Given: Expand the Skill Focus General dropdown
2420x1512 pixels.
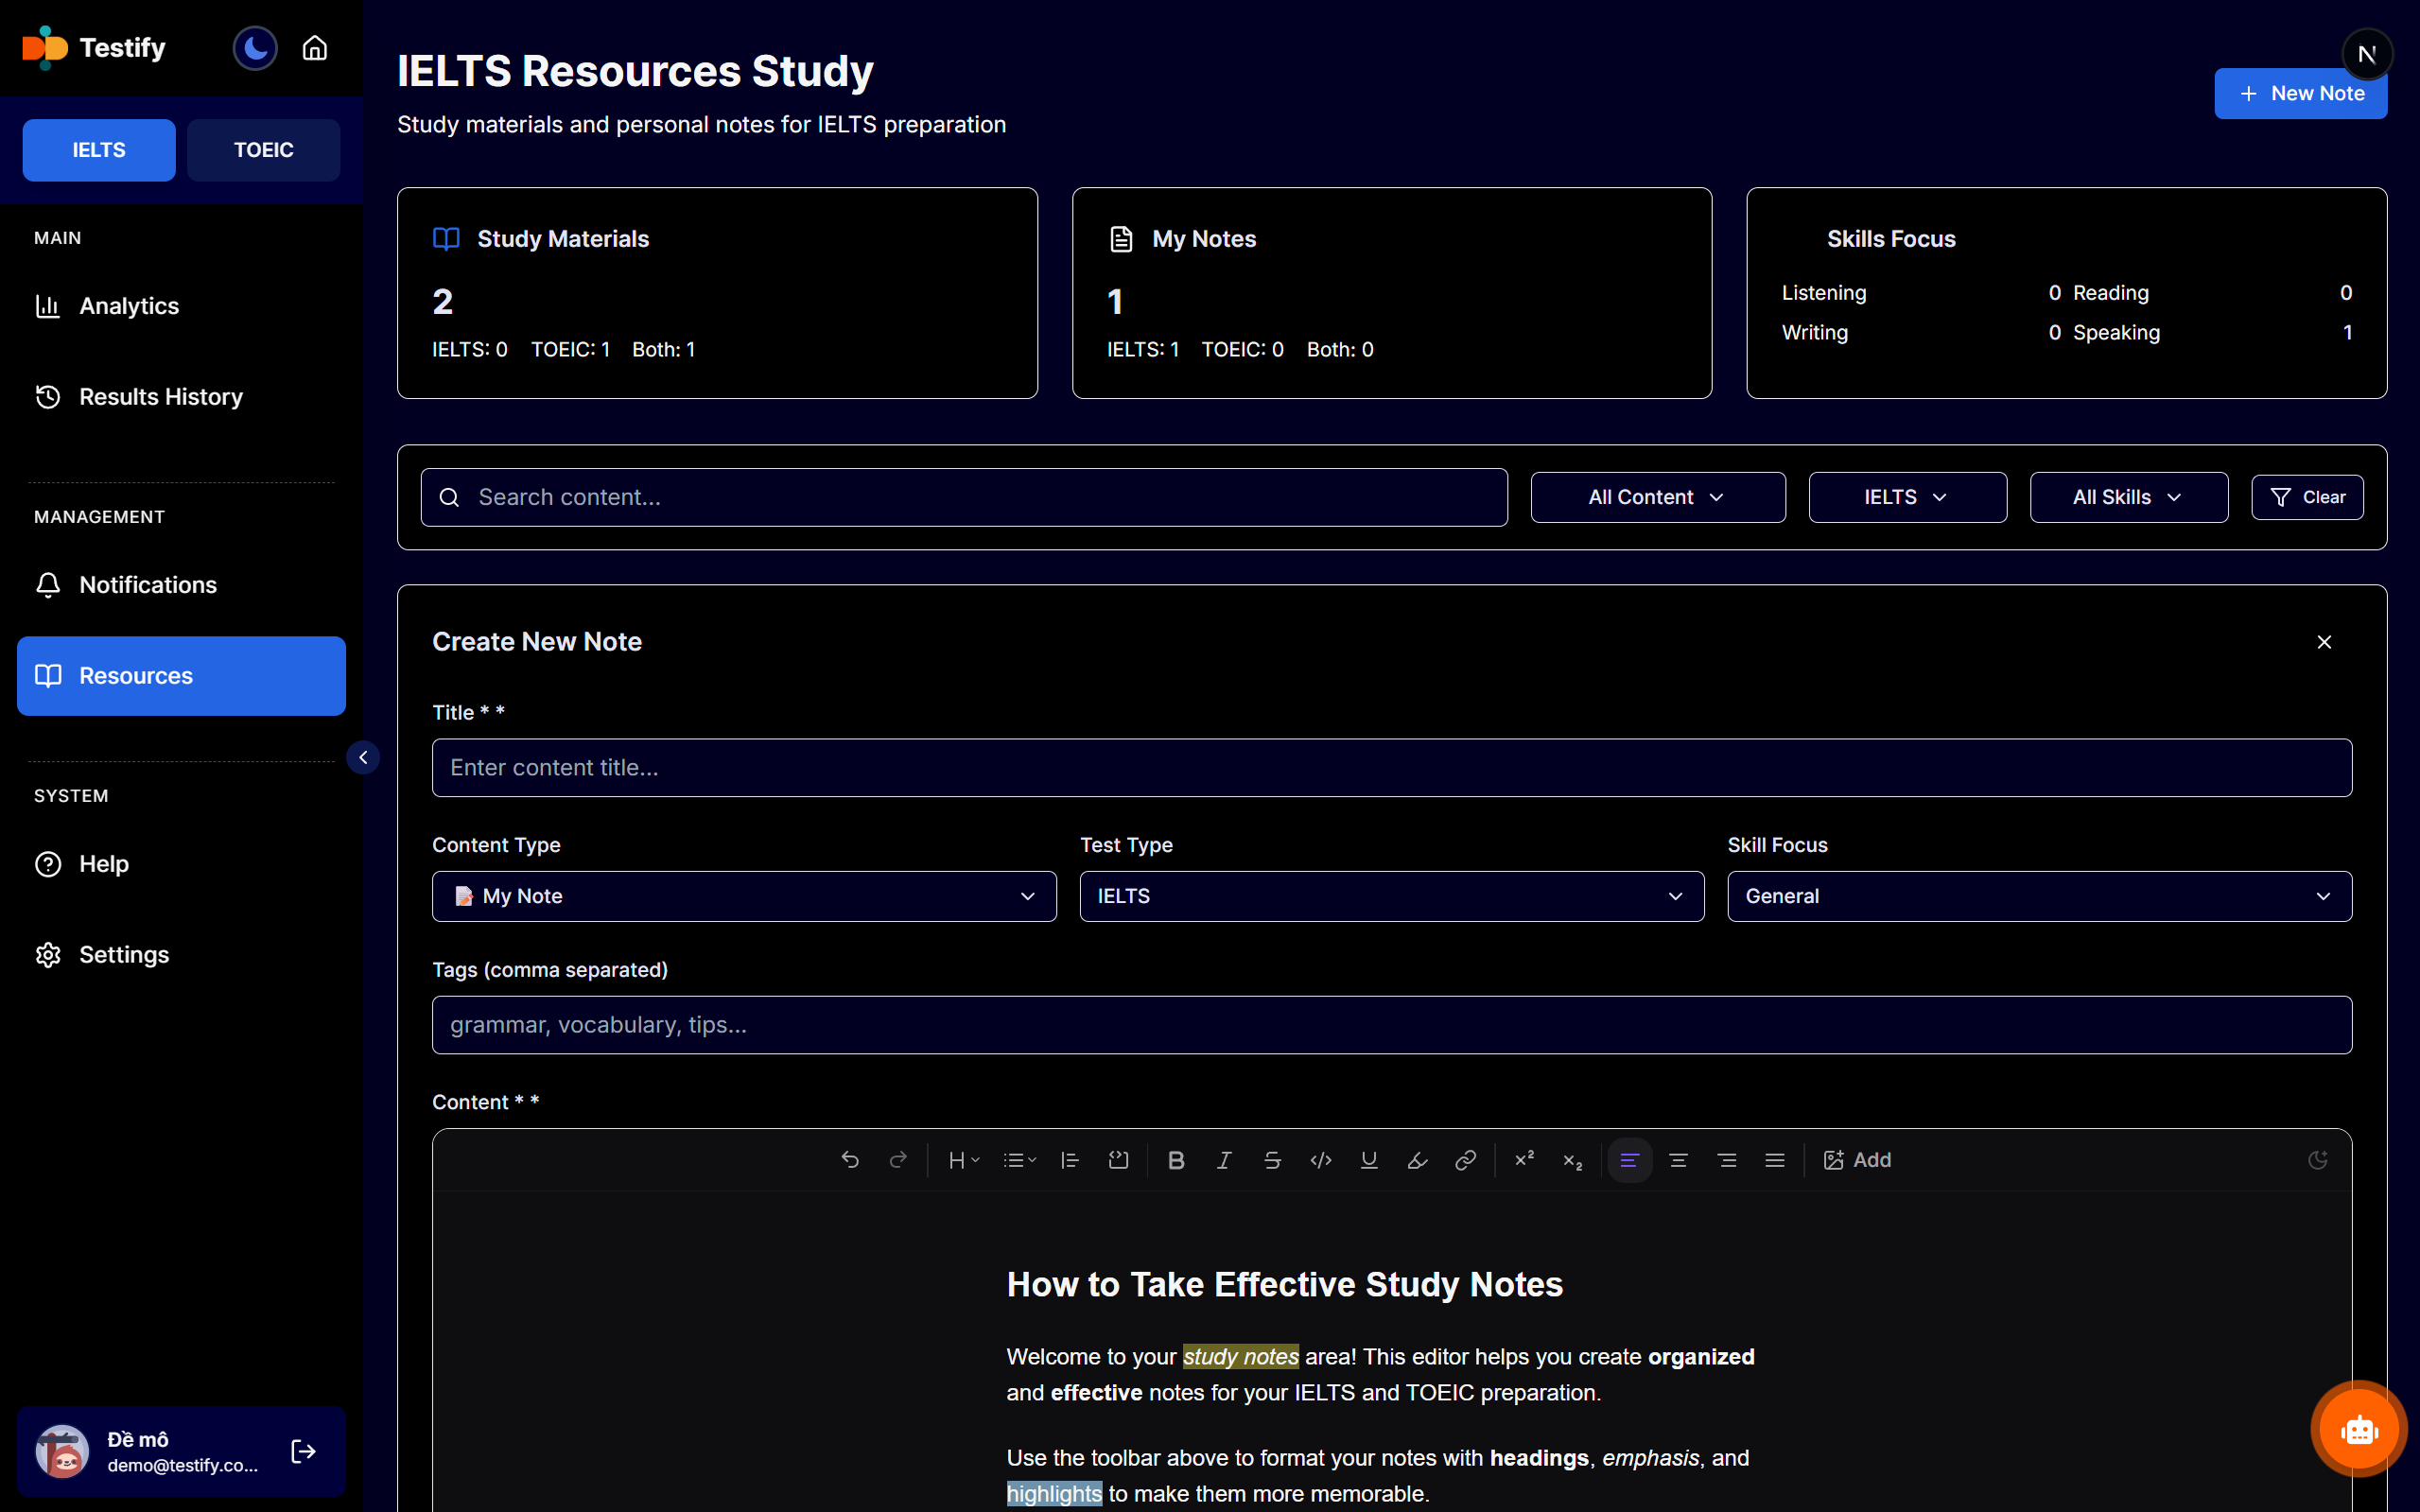Looking at the screenshot, I should 2039,896.
